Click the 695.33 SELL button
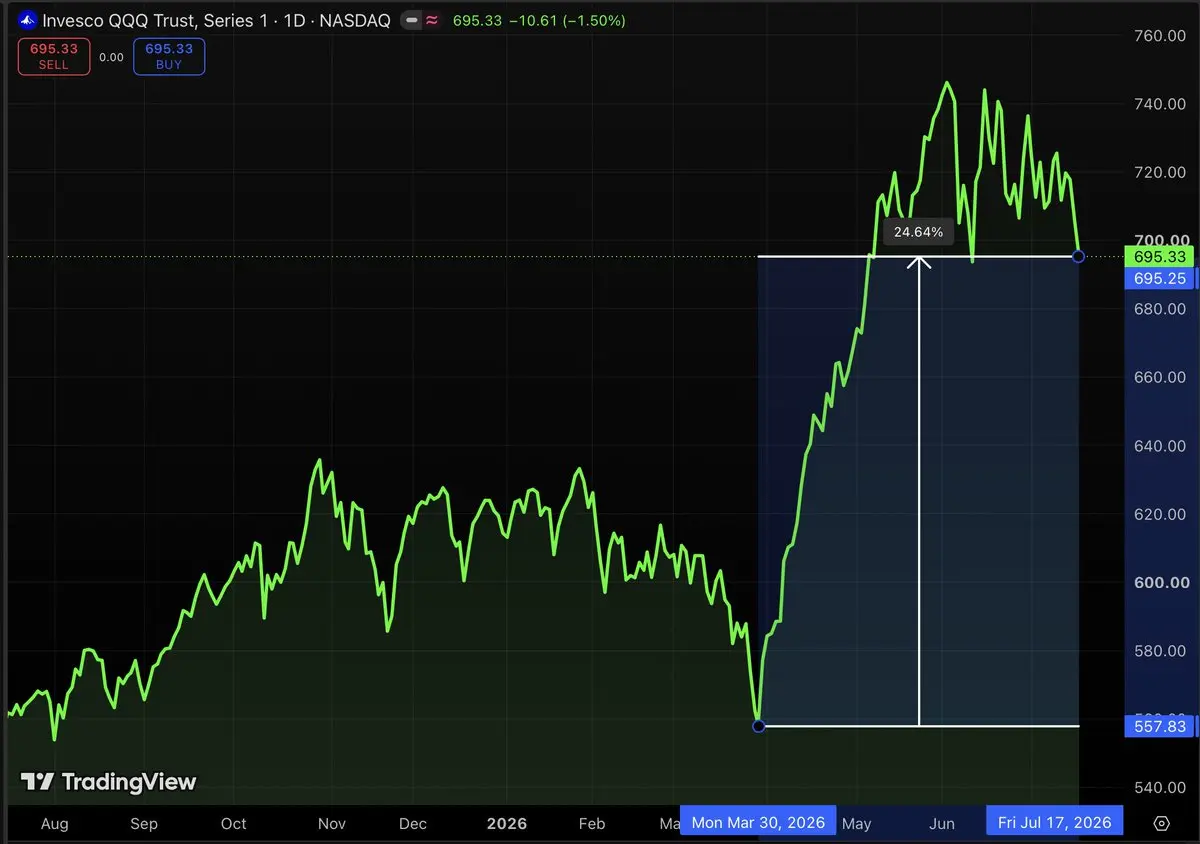 54,56
